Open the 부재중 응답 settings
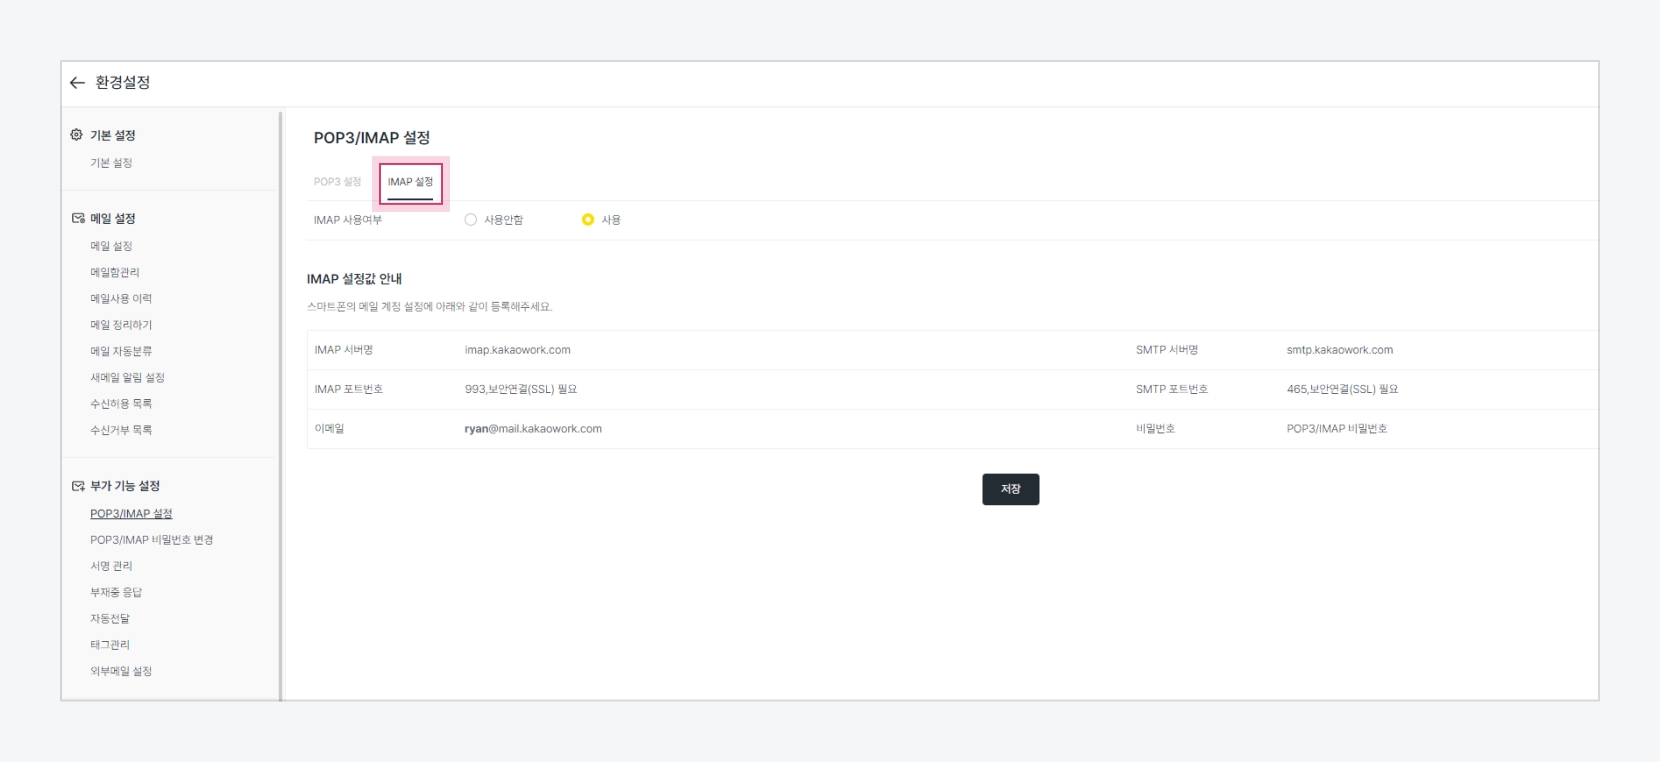The height and width of the screenshot is (762, 1660). (x=116, y=592)
